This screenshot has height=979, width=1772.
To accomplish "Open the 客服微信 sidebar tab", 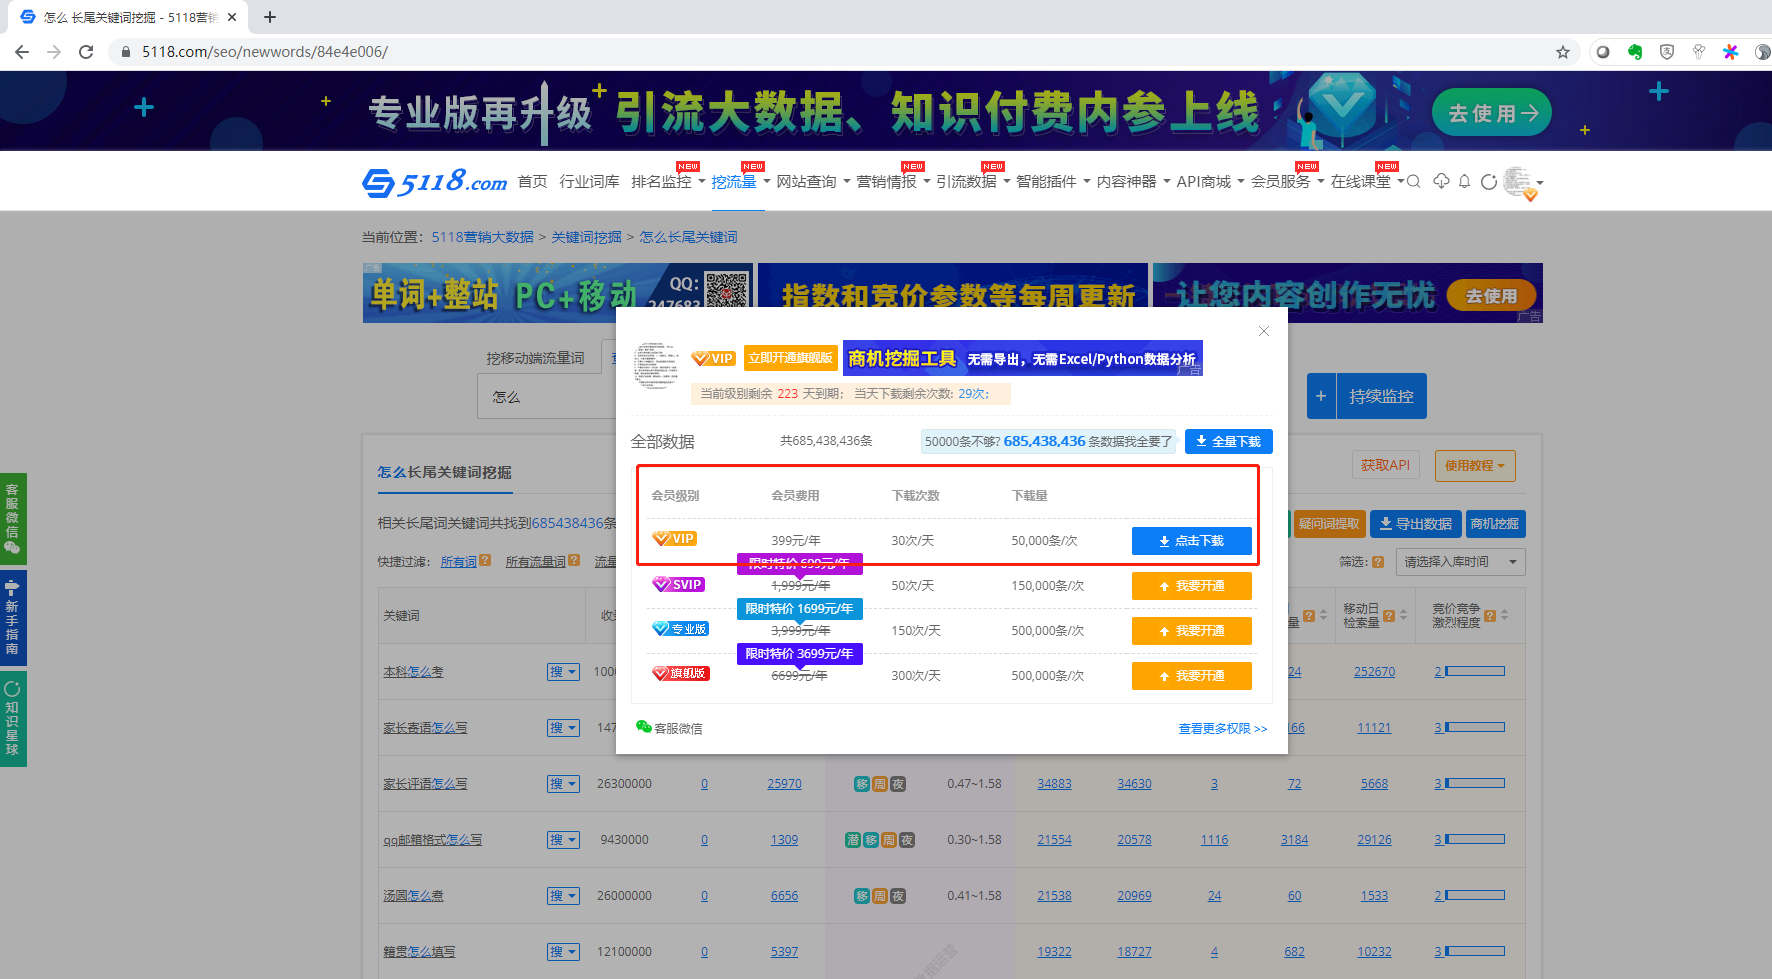I will [x=13, y=519].
